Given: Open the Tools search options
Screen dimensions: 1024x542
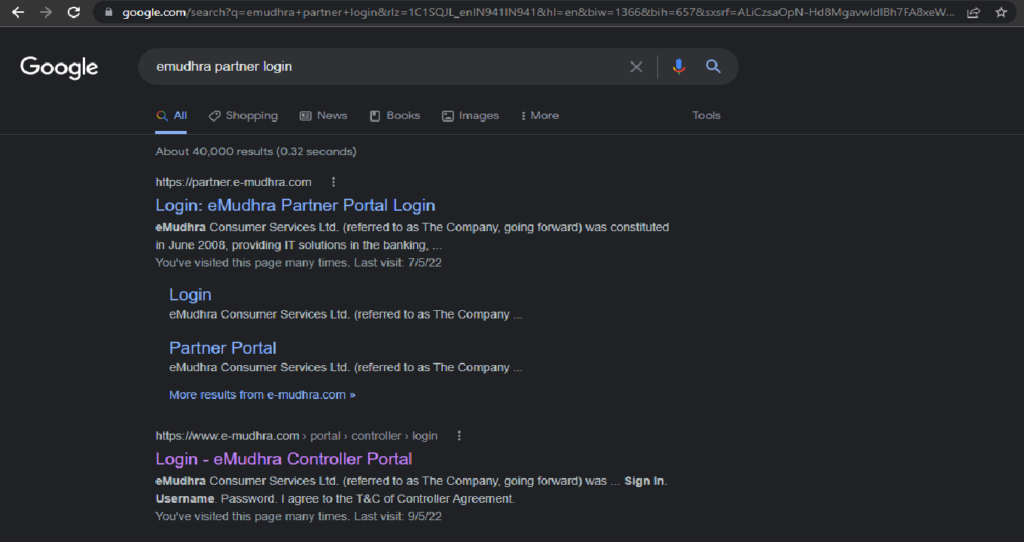Looking at the screenshot, I should [x=706, y=116].
